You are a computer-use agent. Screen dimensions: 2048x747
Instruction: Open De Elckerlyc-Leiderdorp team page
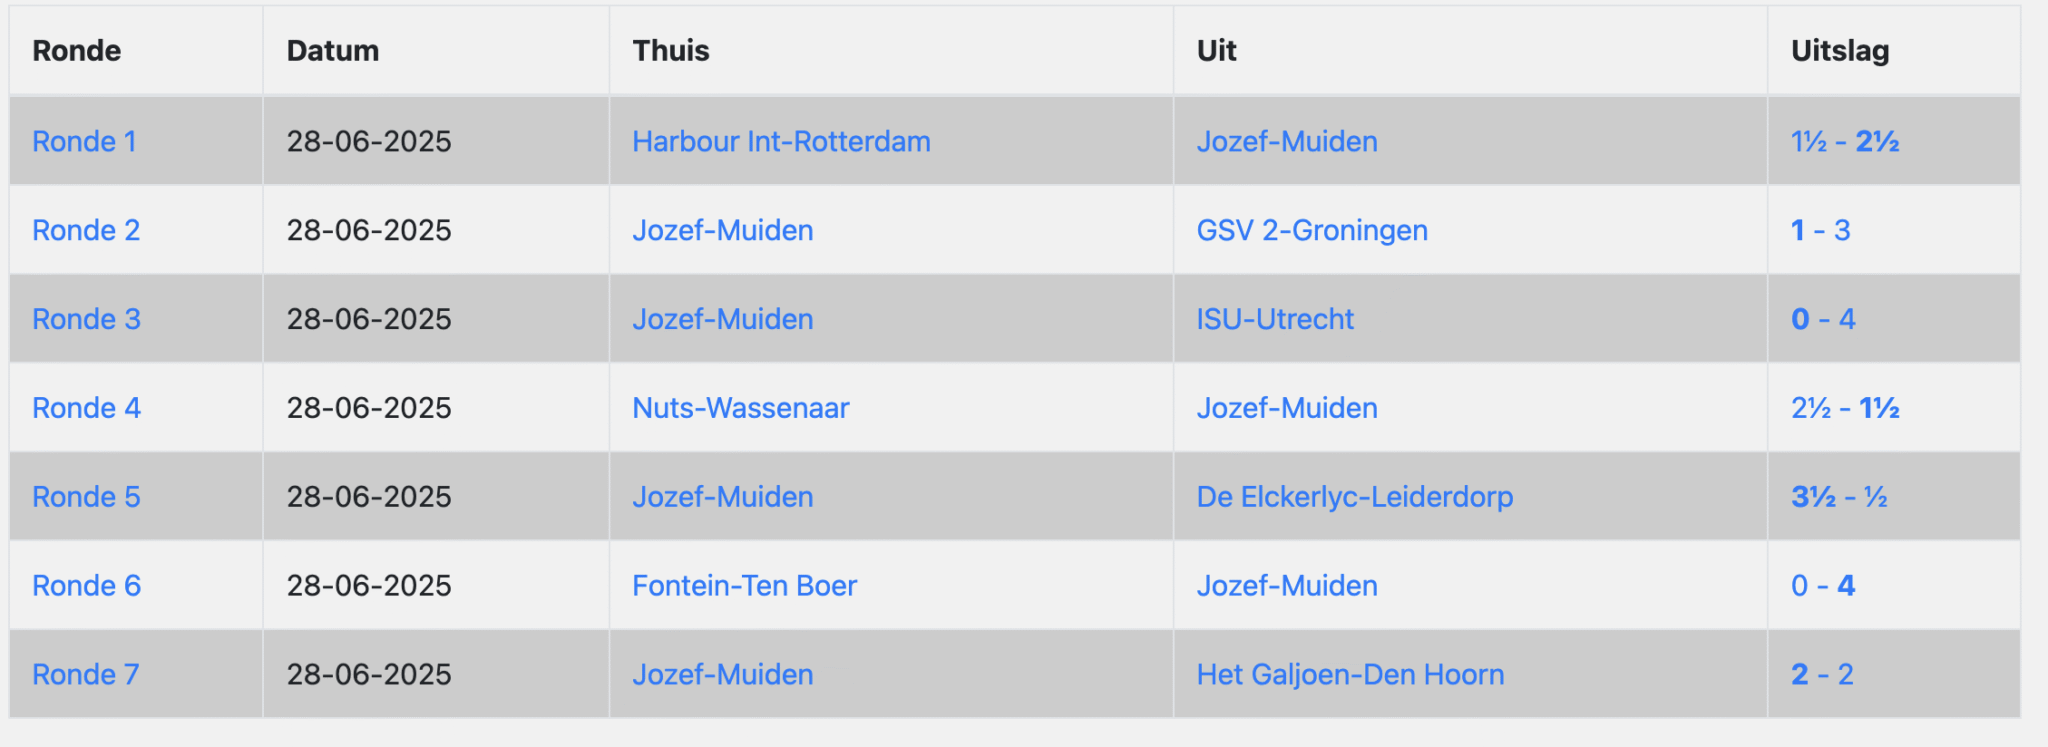1355,497
